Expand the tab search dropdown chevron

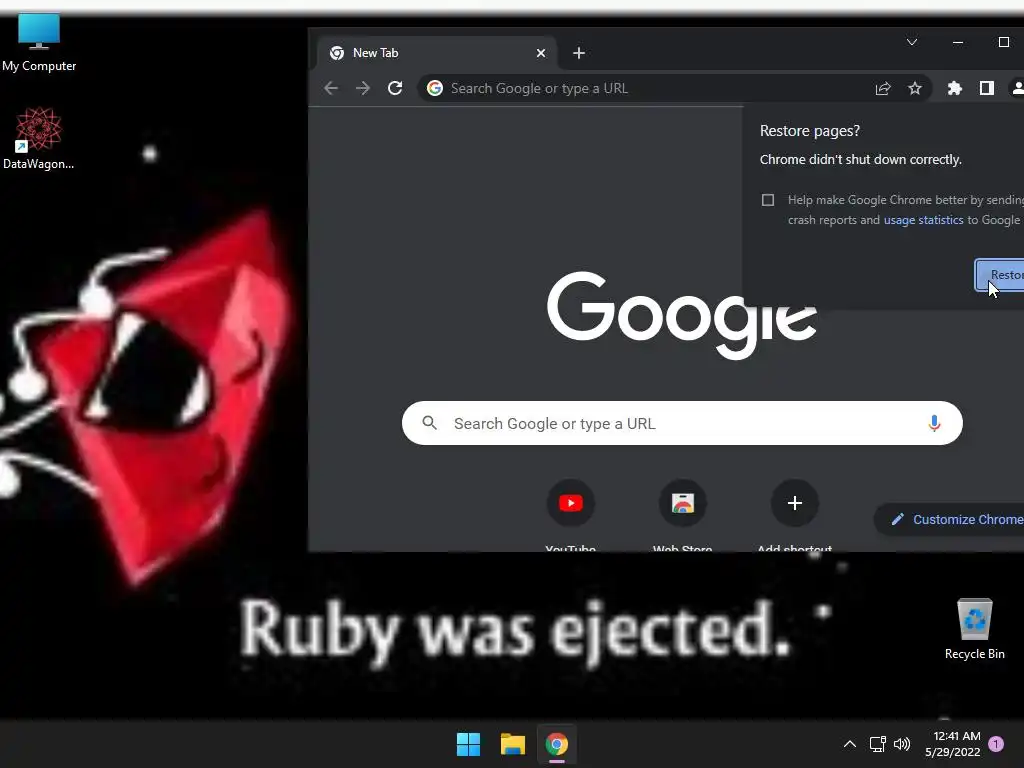912,42
